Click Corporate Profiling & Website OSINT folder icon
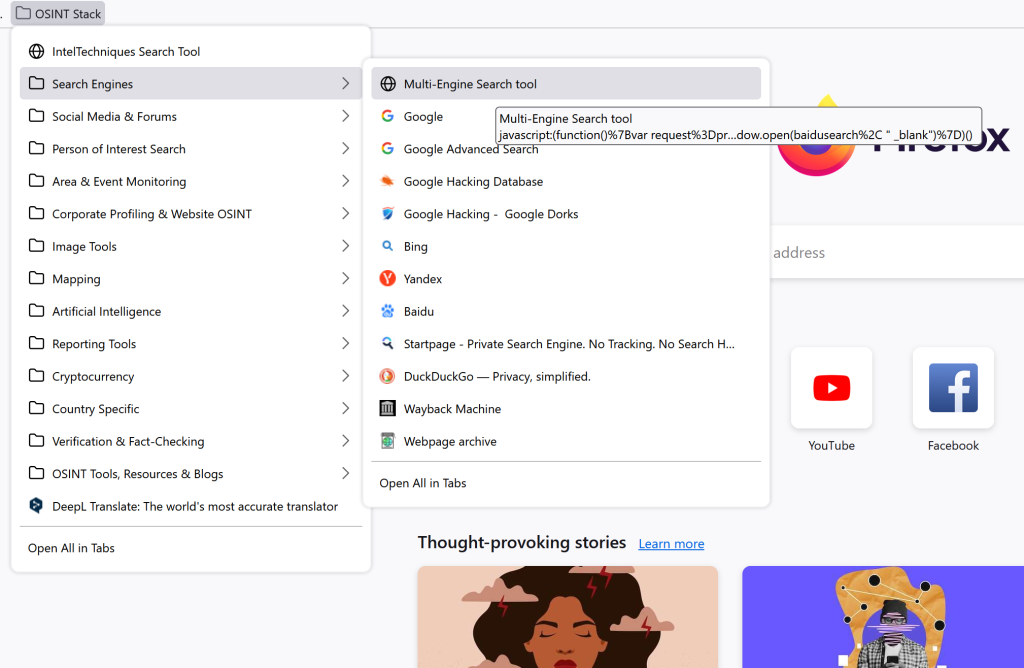1024x668 pixels. (x=37, y=214)
